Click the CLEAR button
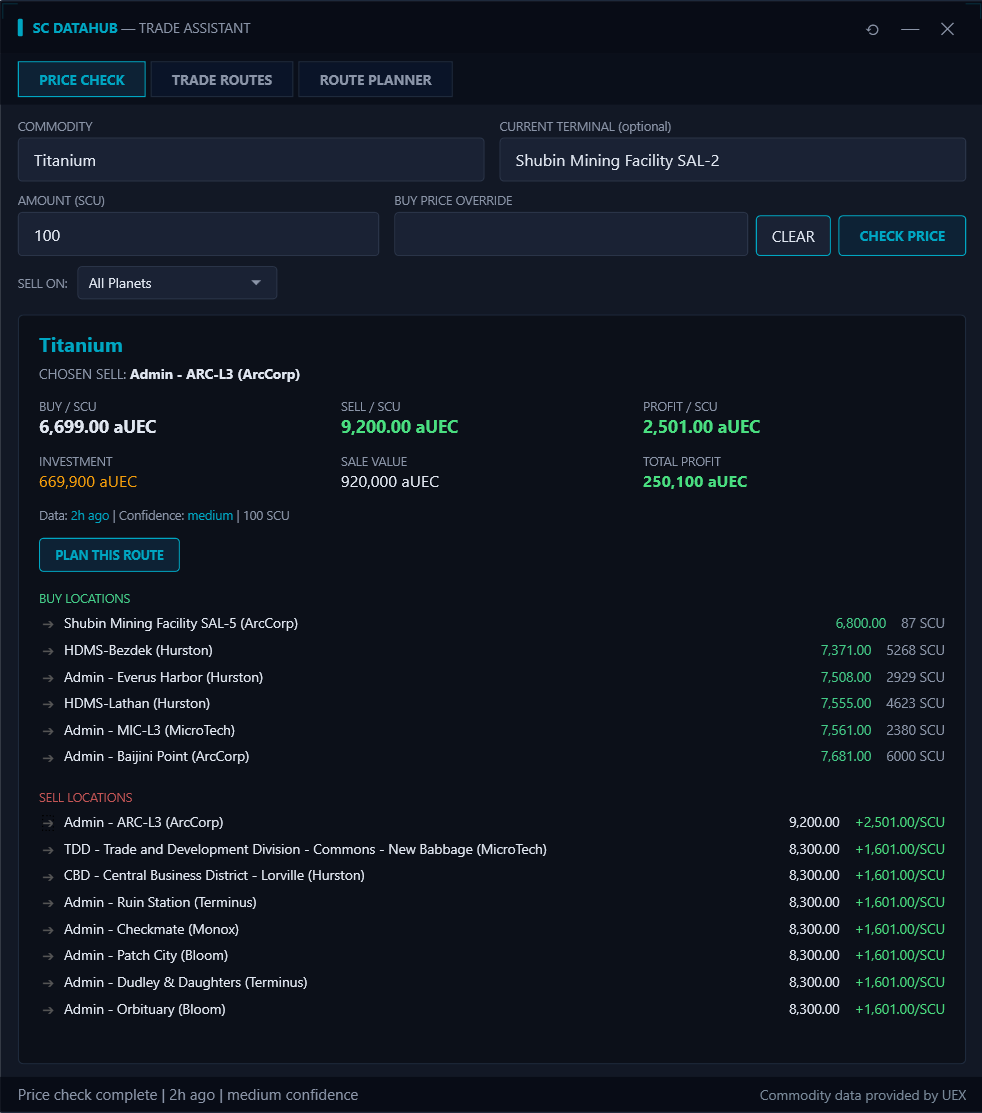 click(793, 236)
